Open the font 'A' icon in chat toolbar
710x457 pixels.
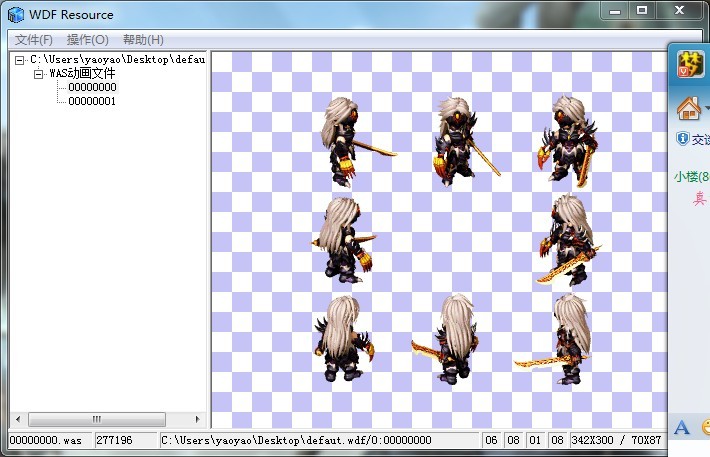[x=682, y=428]
